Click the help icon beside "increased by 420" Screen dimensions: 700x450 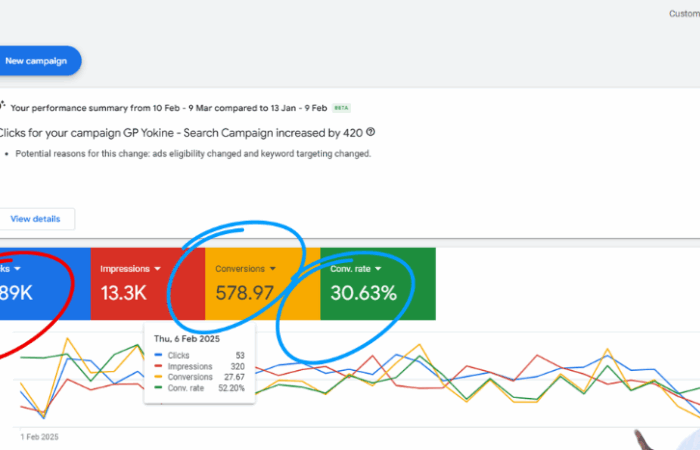tap(371, 131)
